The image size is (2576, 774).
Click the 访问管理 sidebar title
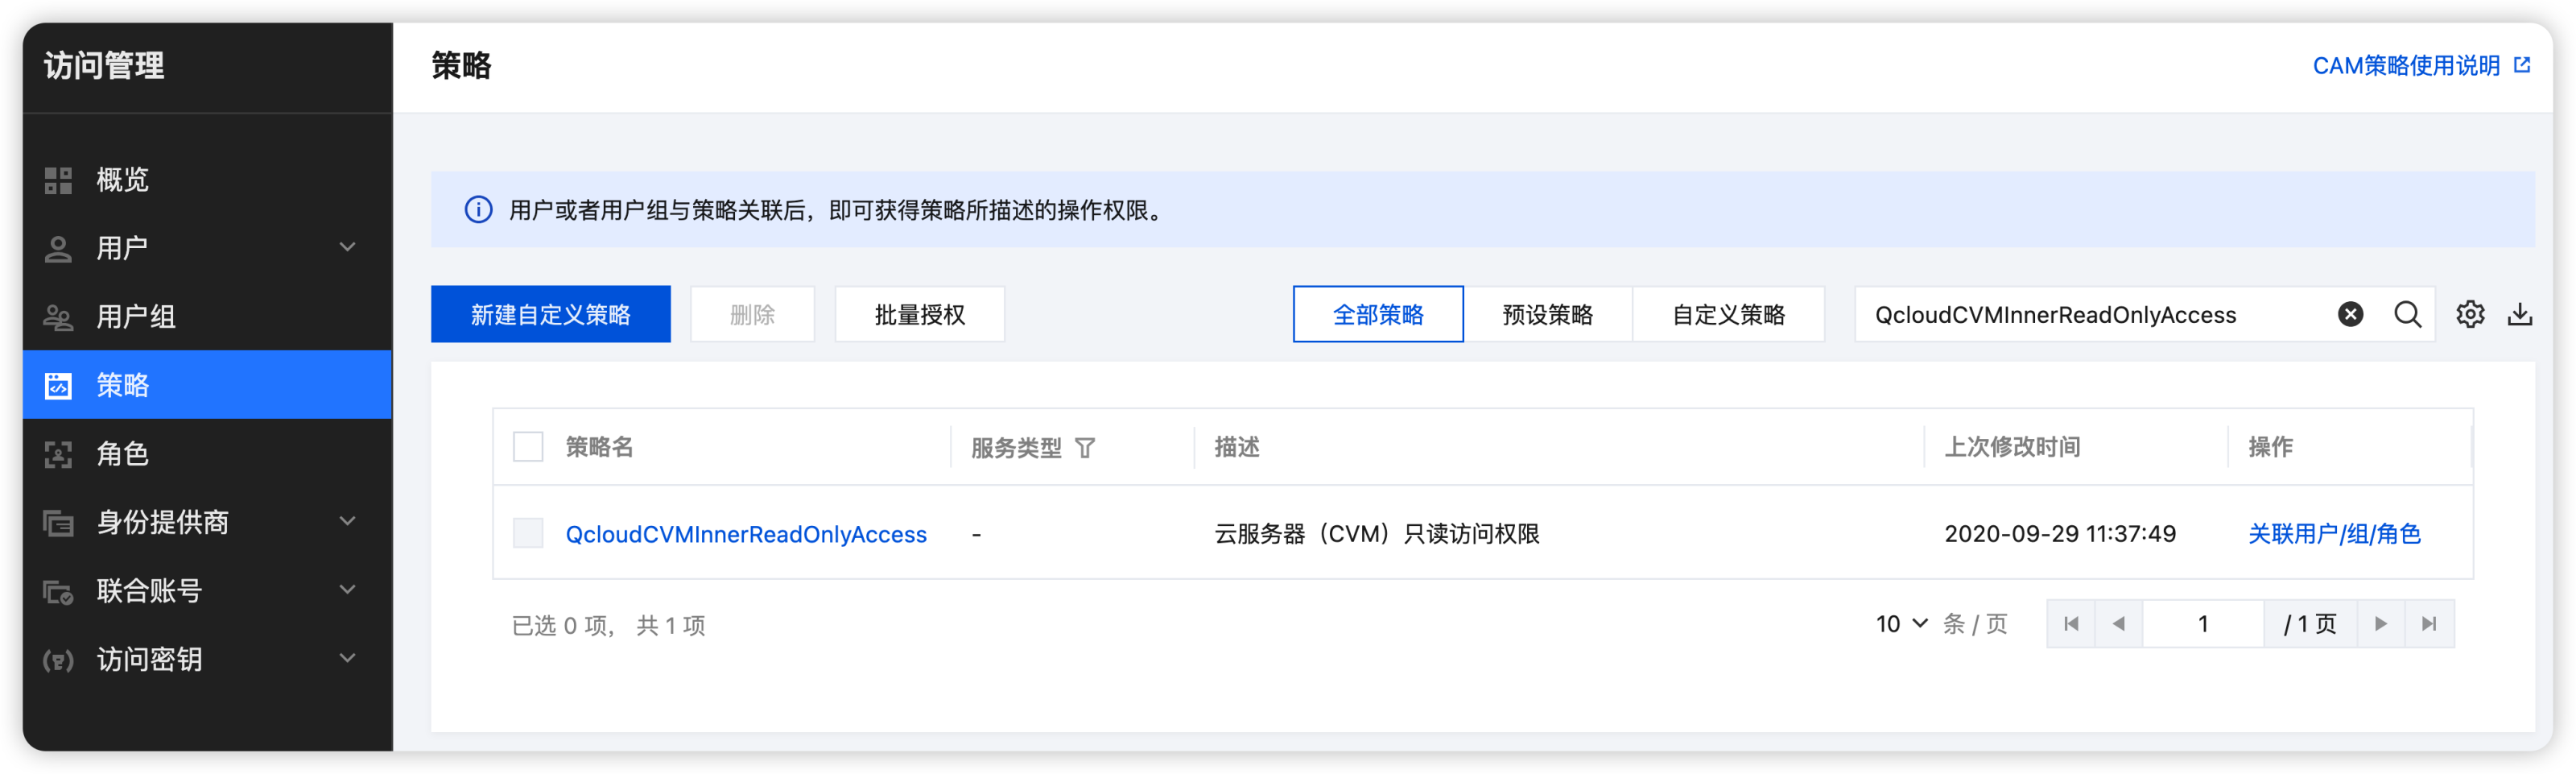(104, 66)
